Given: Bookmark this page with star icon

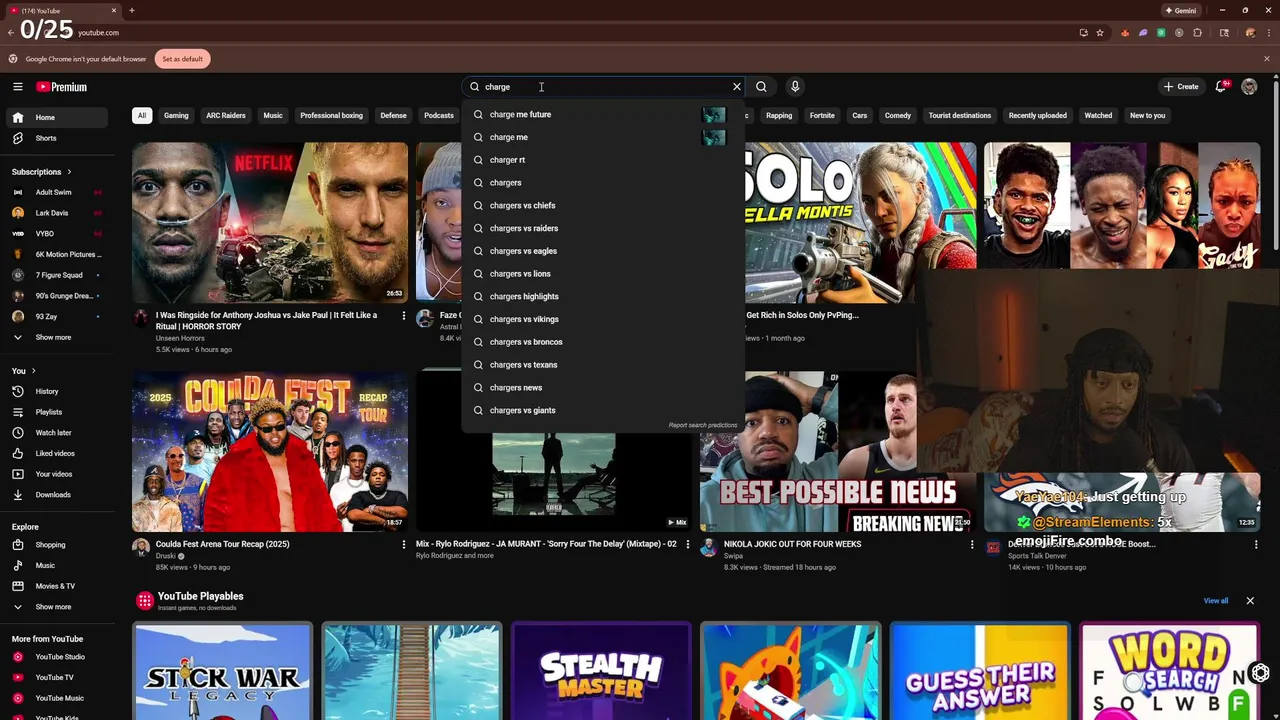Looking at the screenshot, I should click(x=1100, y=32).
